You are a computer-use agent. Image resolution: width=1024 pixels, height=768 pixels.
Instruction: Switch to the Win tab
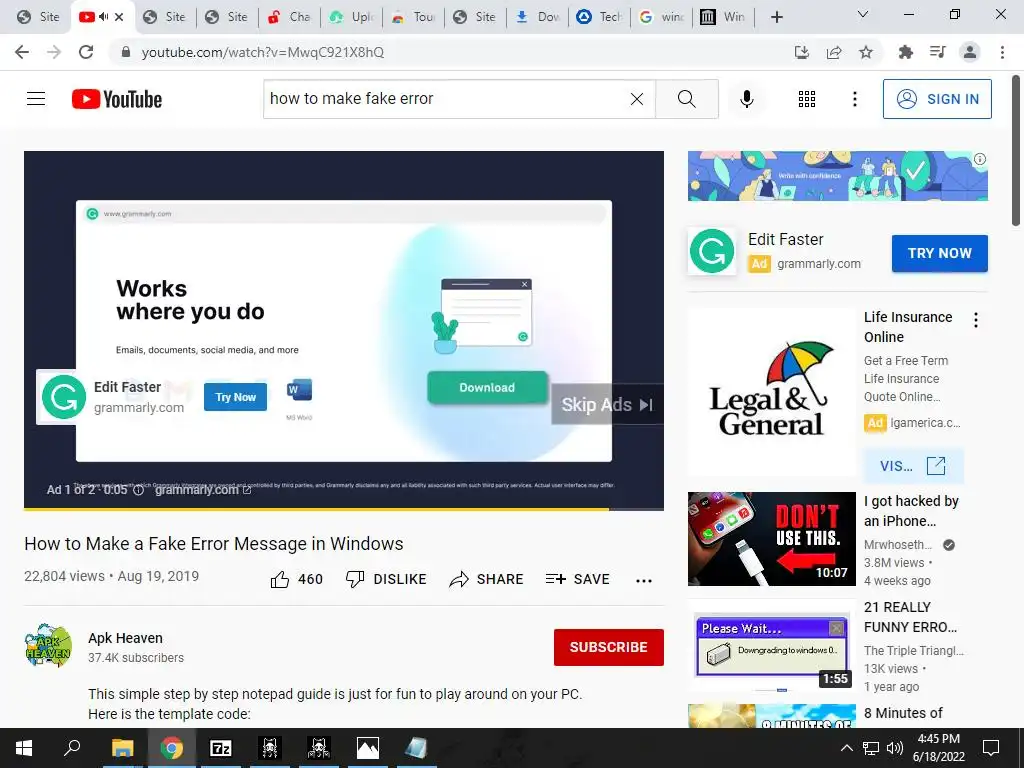724,17
